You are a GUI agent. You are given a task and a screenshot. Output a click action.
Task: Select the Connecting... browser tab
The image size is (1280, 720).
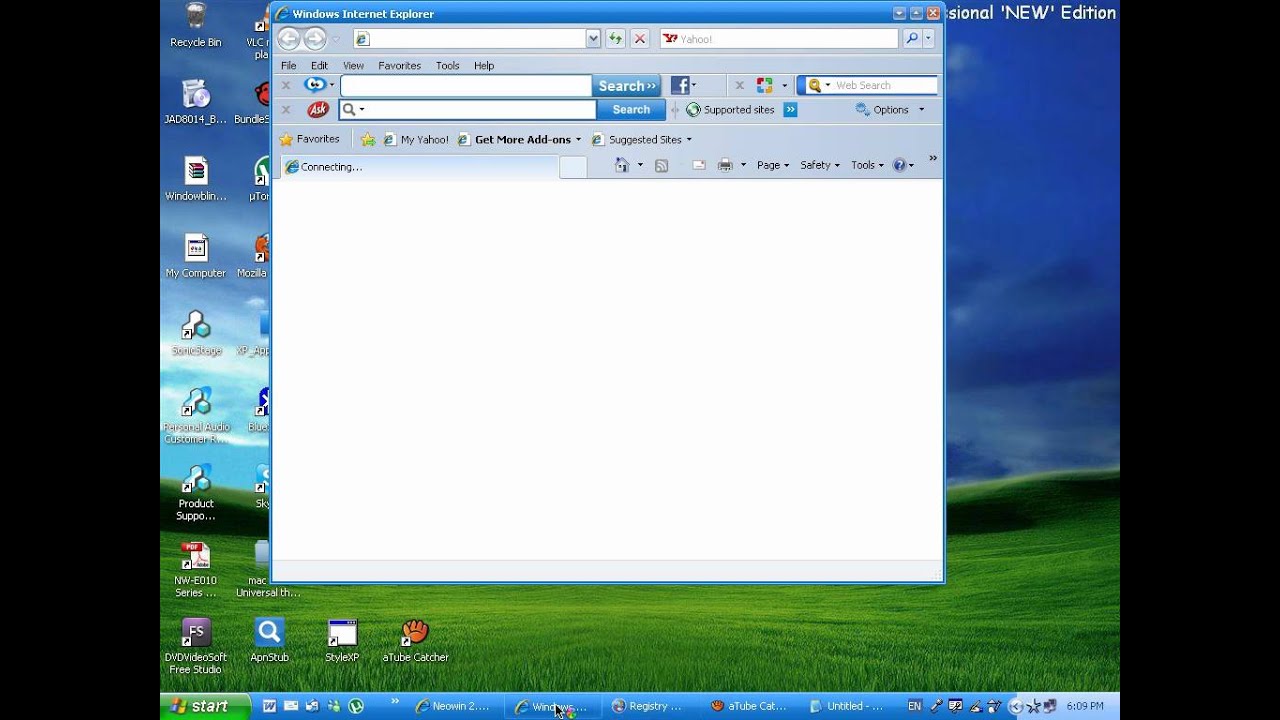[x=419, y=167]
